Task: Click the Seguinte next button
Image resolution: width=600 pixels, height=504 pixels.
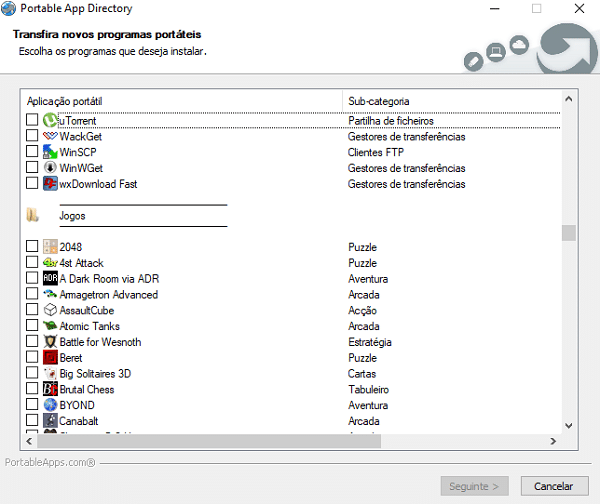Action: pyautogui.click(x=474, y=486)
